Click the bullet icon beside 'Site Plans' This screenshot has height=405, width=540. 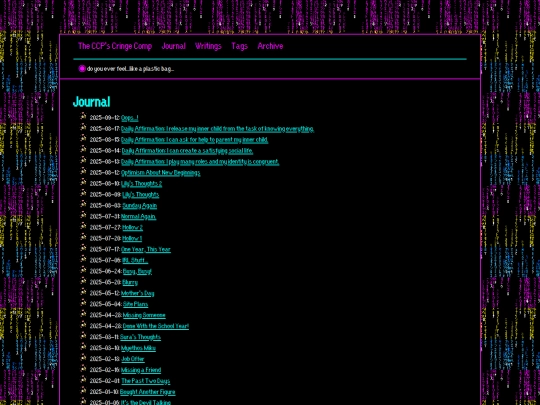(x=83, y=303)
